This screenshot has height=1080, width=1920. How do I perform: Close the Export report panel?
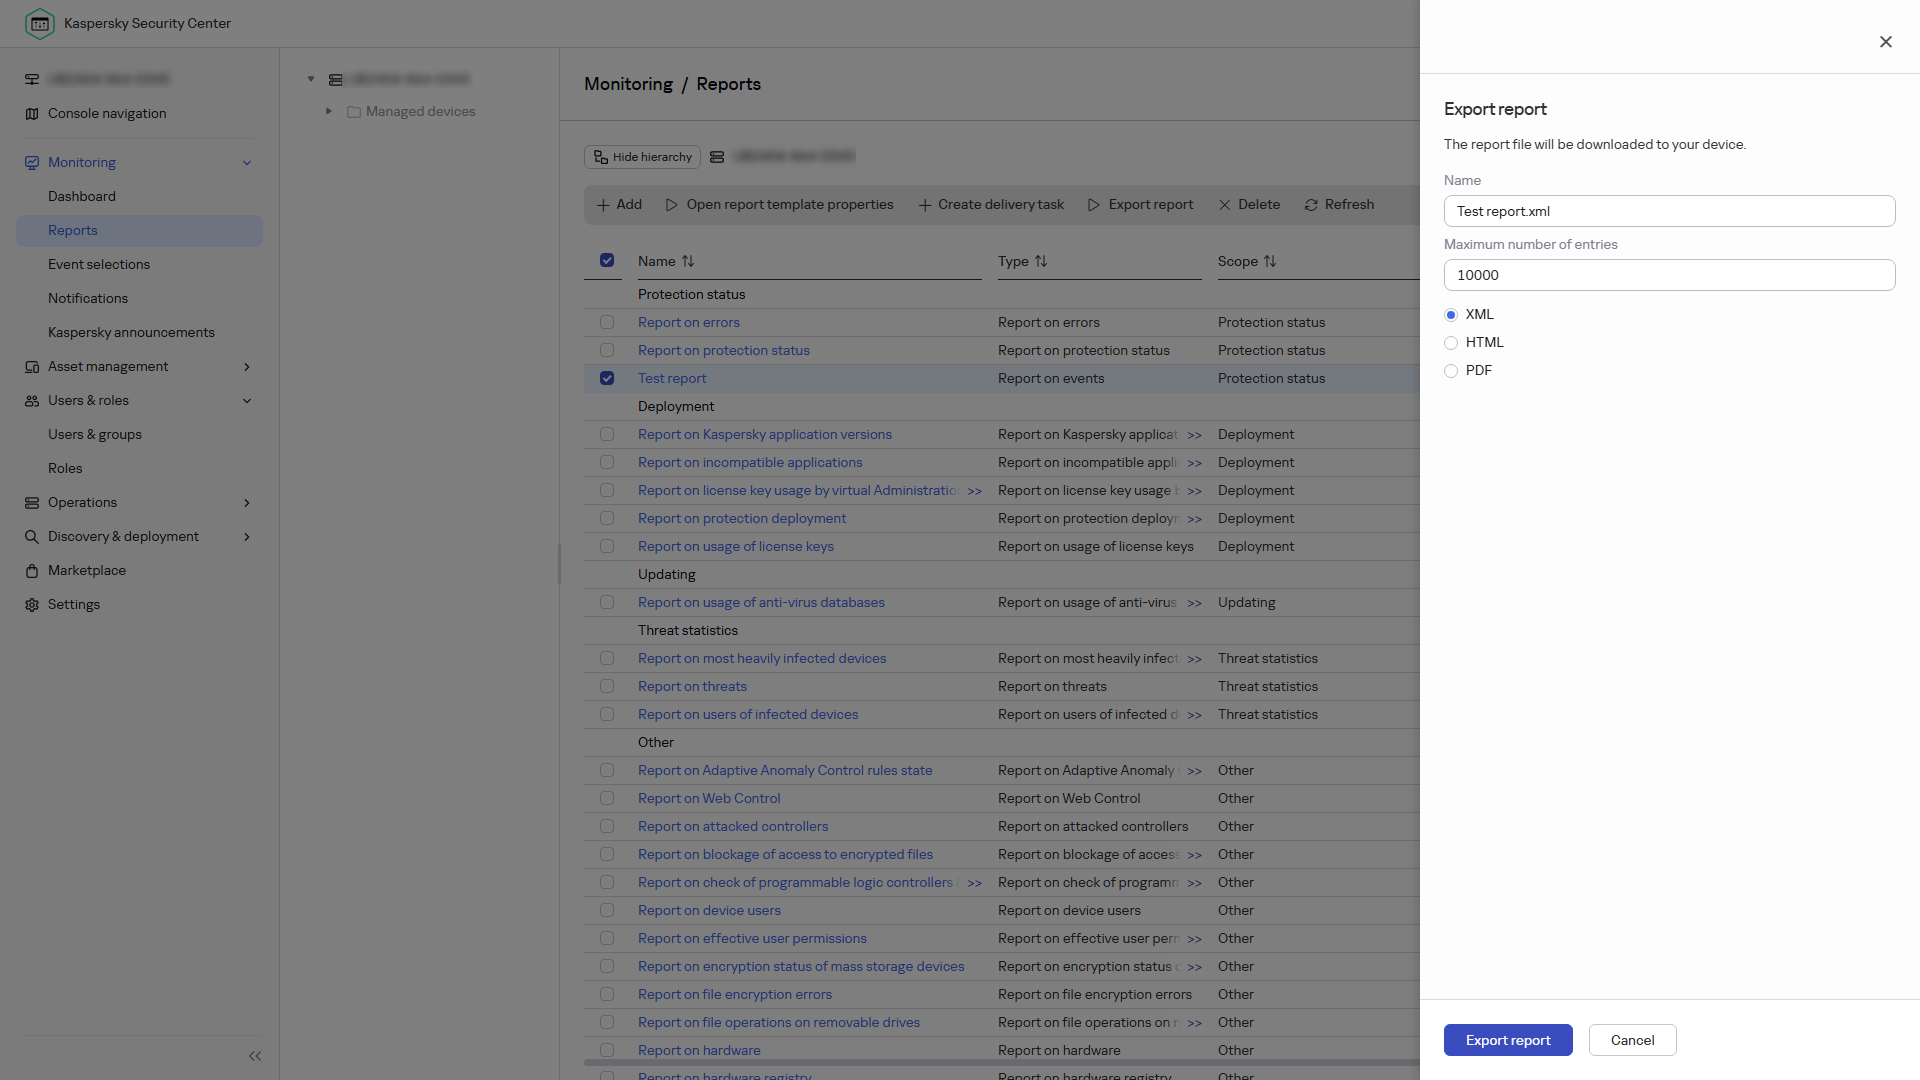tap(1885, 42)
